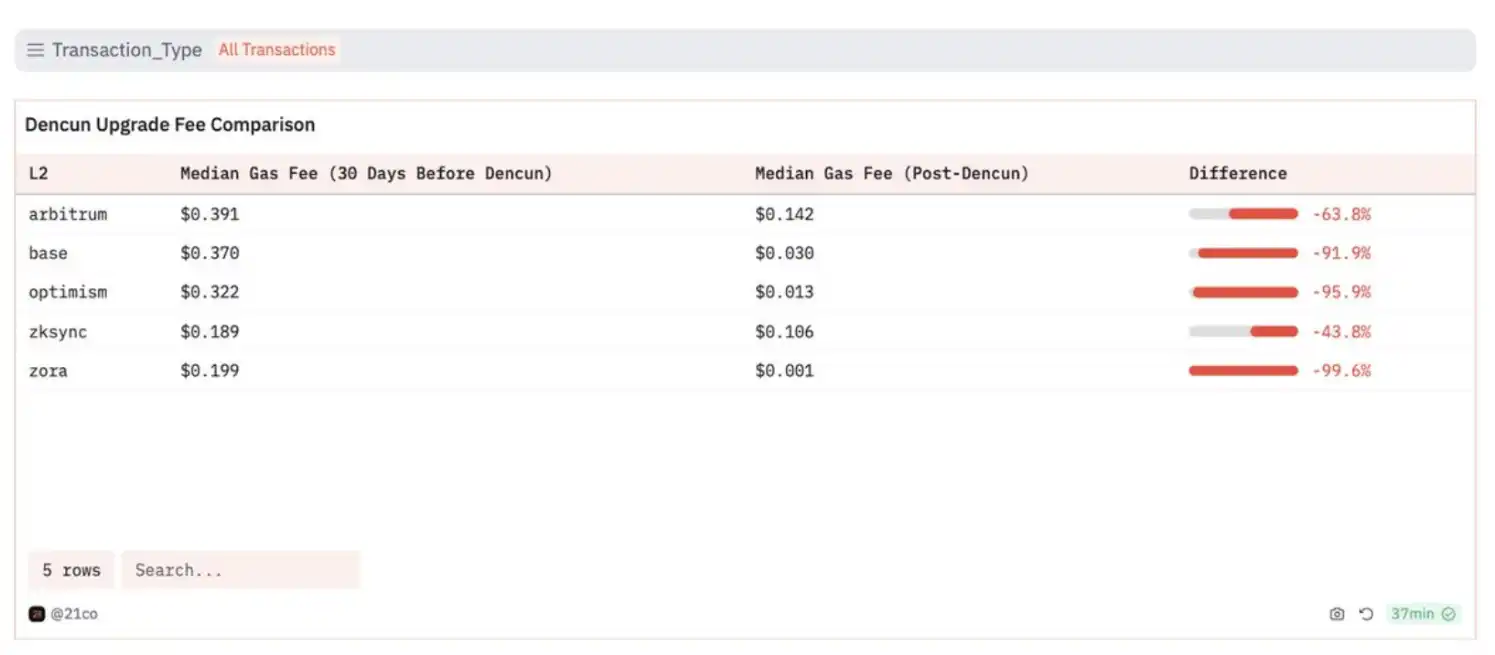The height and width of the screenshot is (655, 1495).
Task: Click the -99.6% difference value
Action: coord(1341,371)
